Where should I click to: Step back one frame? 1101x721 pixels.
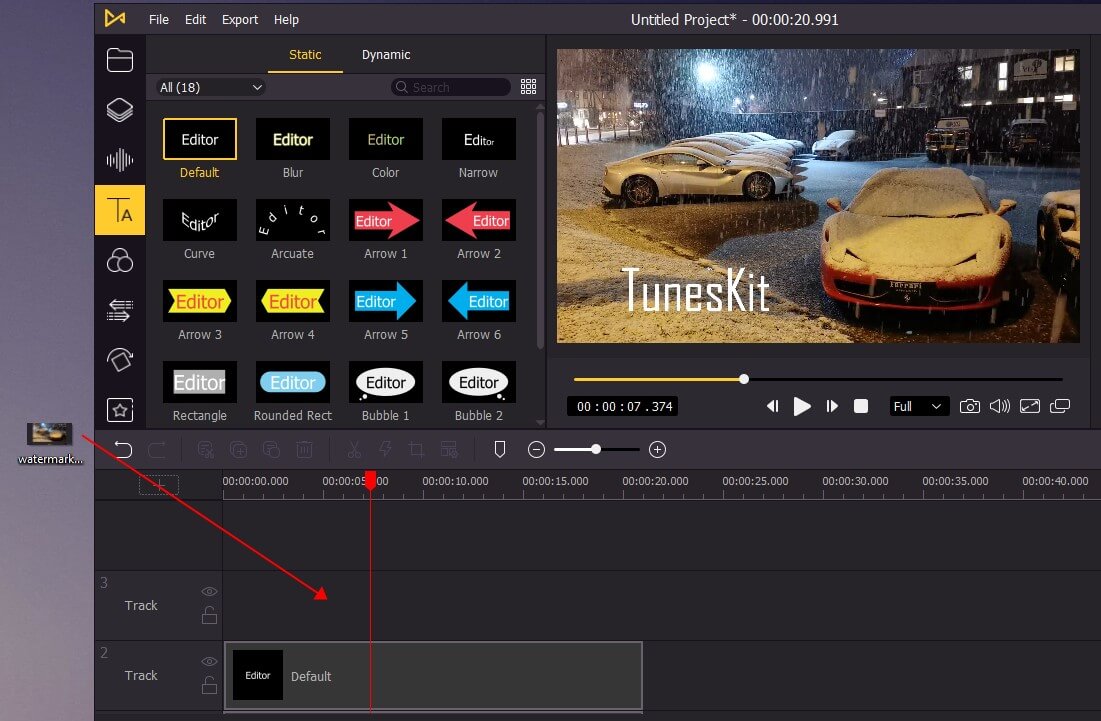pyautogui.click(x=772, y=406)
